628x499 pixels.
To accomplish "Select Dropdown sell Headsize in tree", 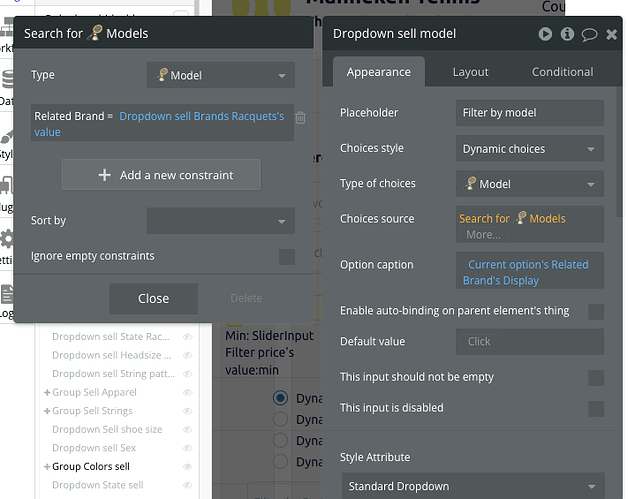I will pos(111,355).
